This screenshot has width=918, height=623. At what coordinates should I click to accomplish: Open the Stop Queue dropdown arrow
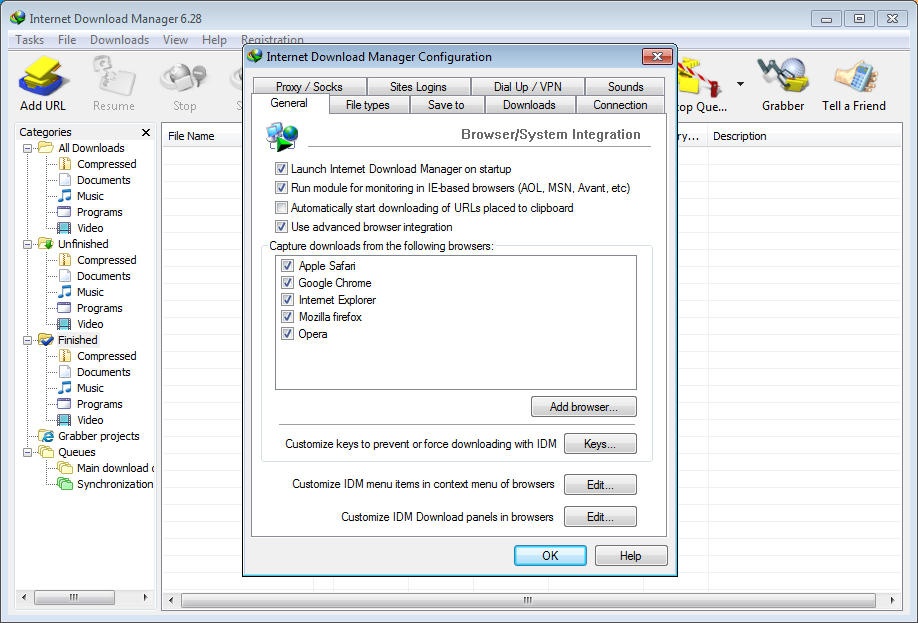pos(740,84)
